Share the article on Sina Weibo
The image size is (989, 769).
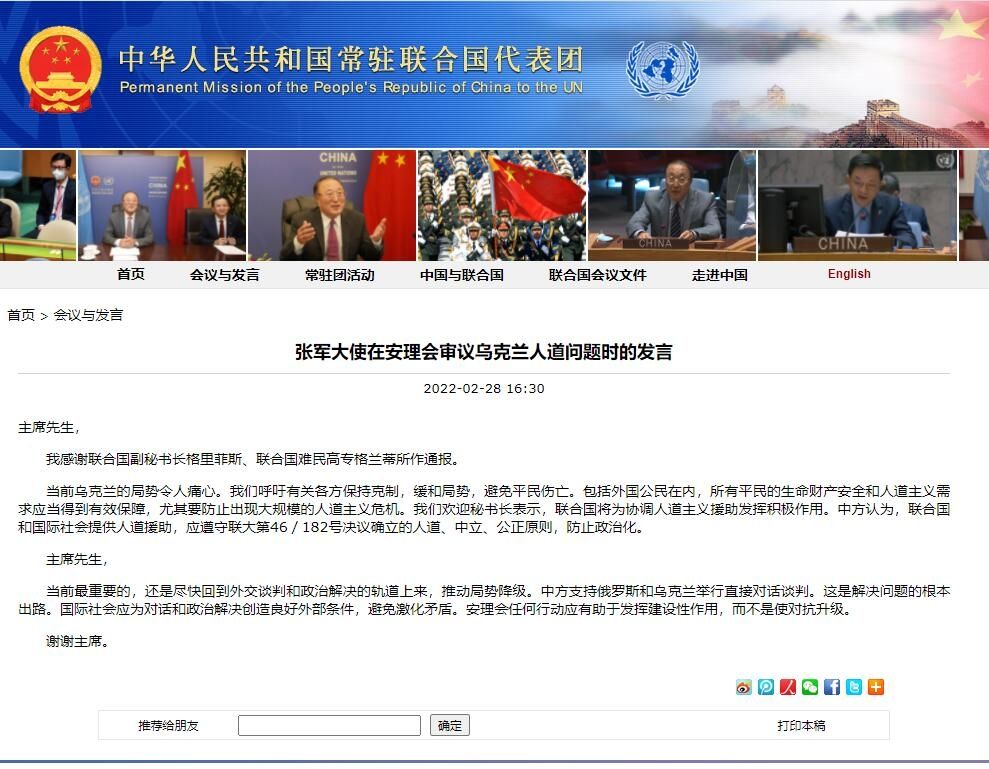(744, 687)
